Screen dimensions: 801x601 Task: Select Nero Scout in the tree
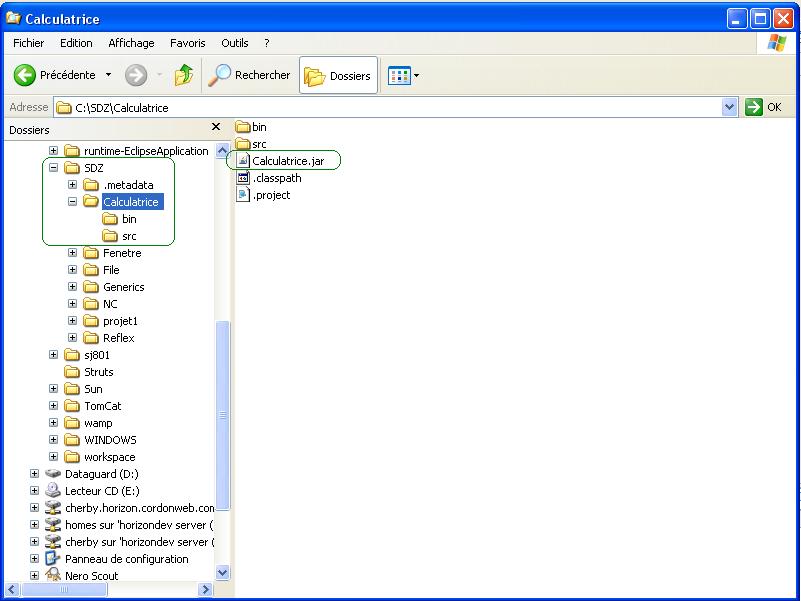pos(82,575)
